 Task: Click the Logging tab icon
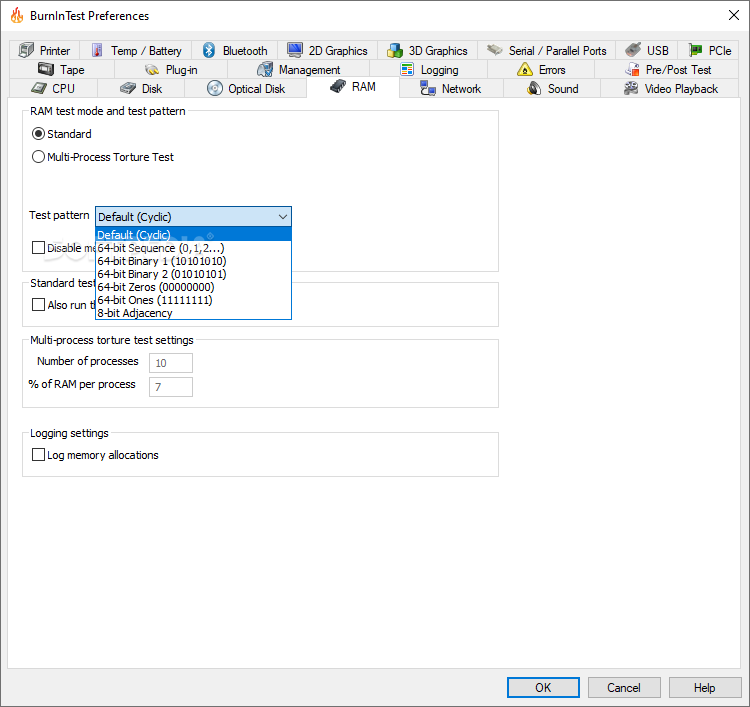coord(407,69)
